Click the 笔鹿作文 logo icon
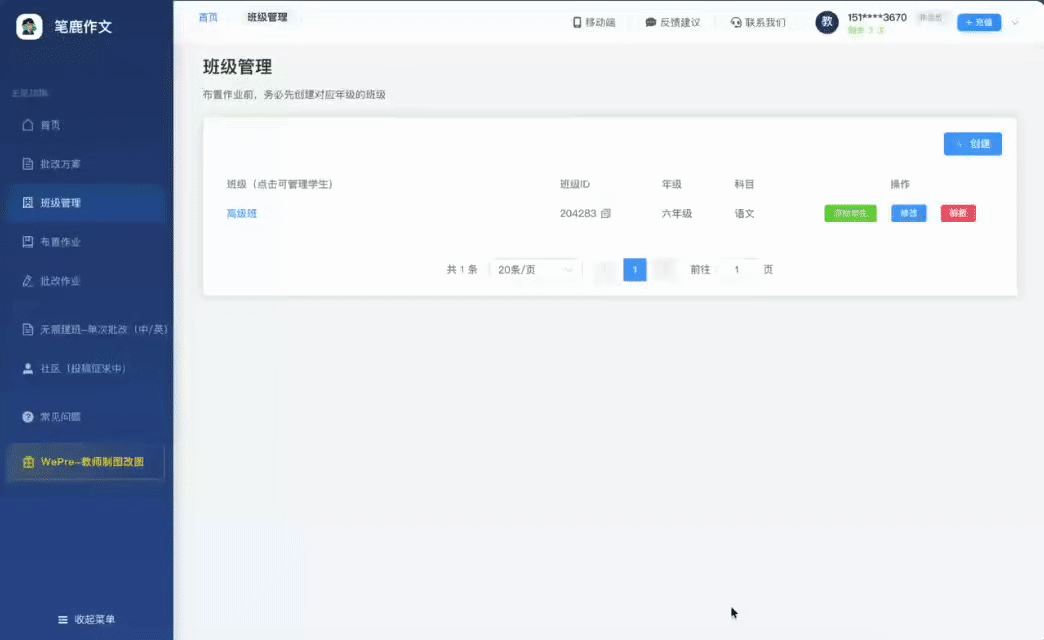Screen dimensions: 1044x640 point(29,27)
